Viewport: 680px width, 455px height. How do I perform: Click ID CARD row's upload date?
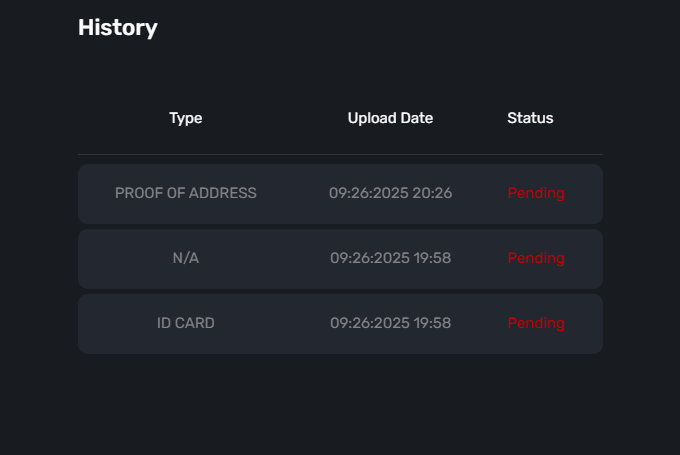(390, 323)
